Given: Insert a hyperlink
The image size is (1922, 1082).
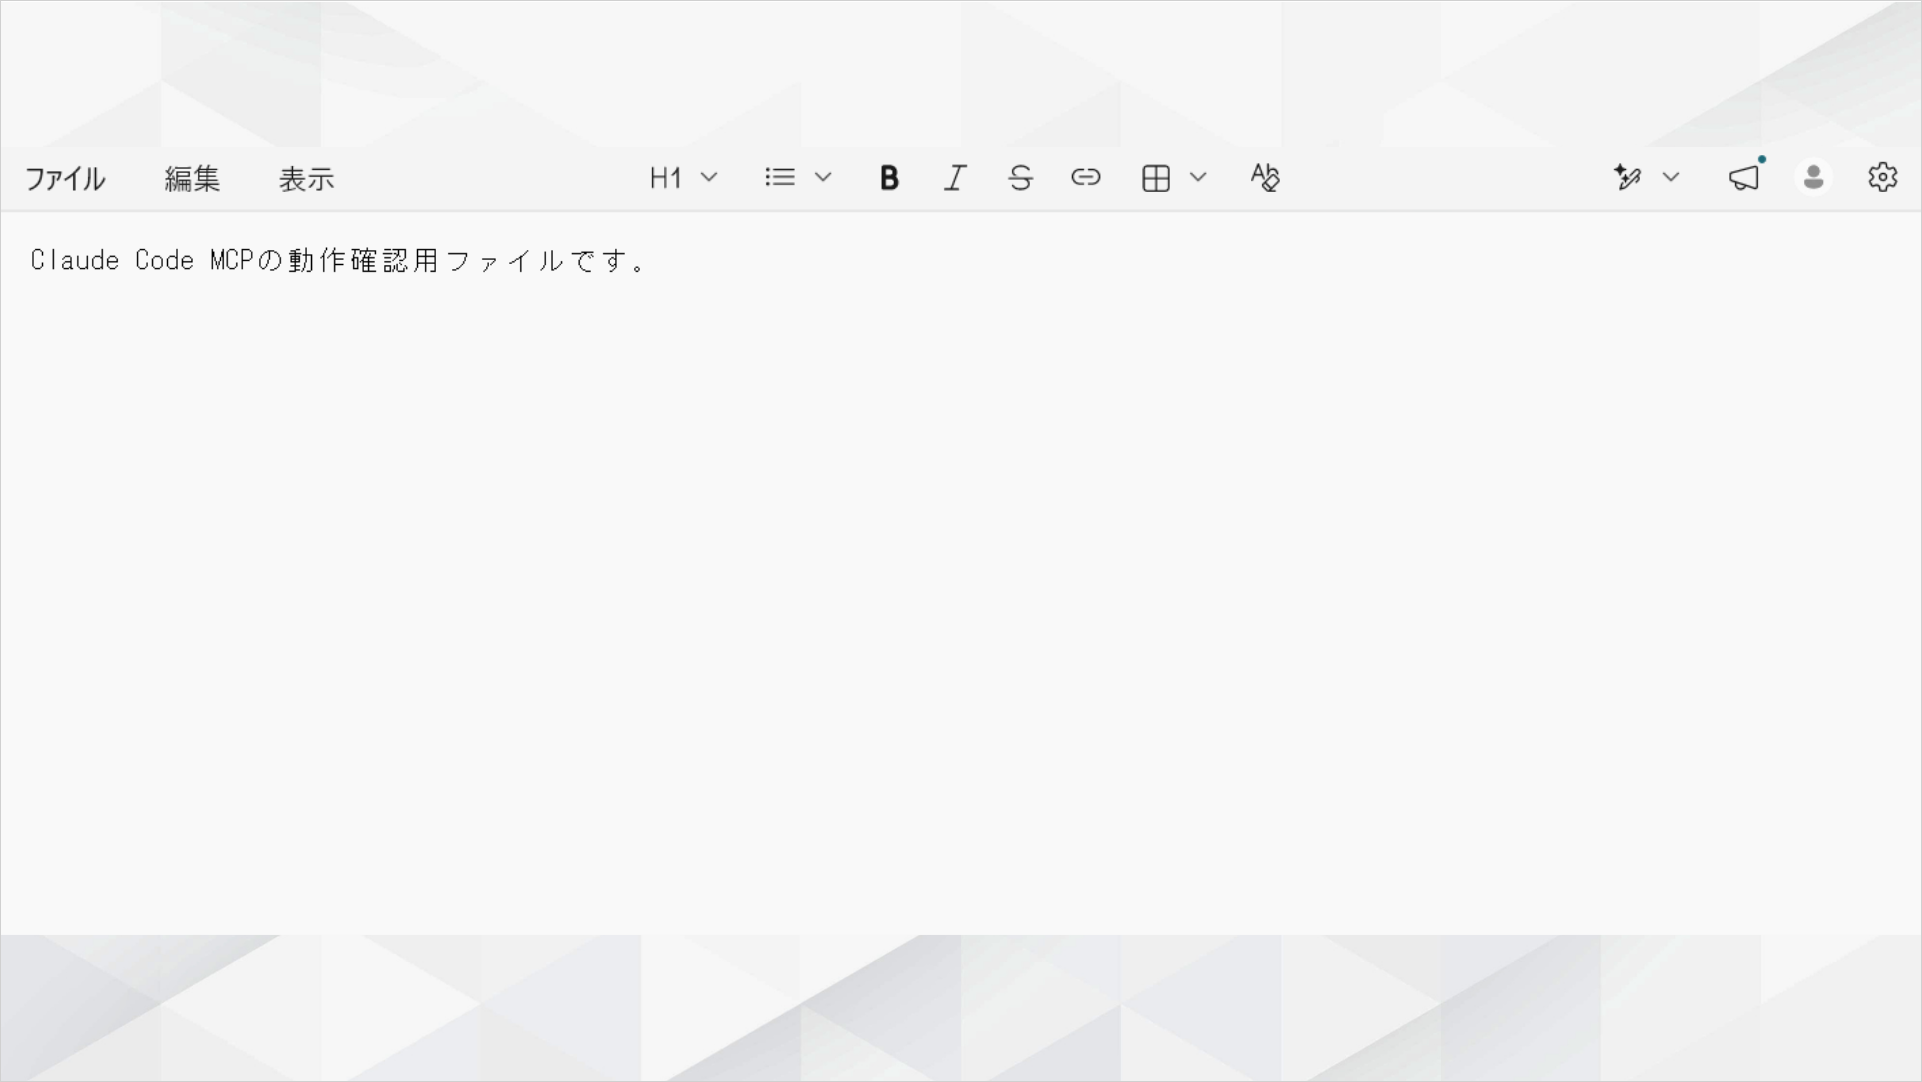Looking at the screenshot, I should coord(1086,178).
